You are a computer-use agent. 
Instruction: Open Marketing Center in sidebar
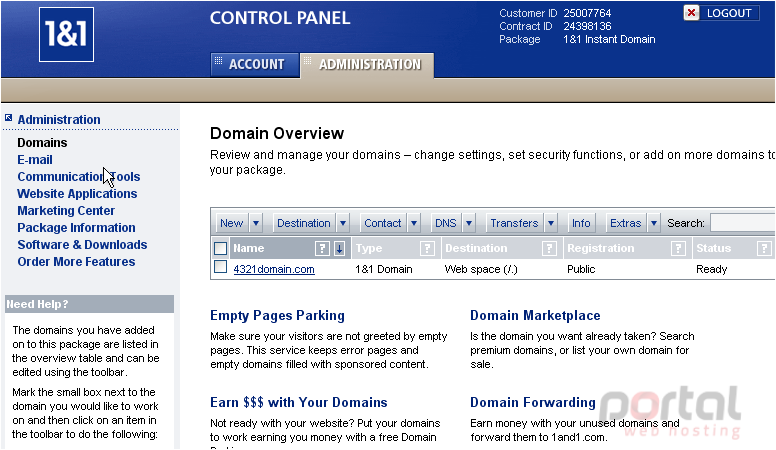[66, 210]
